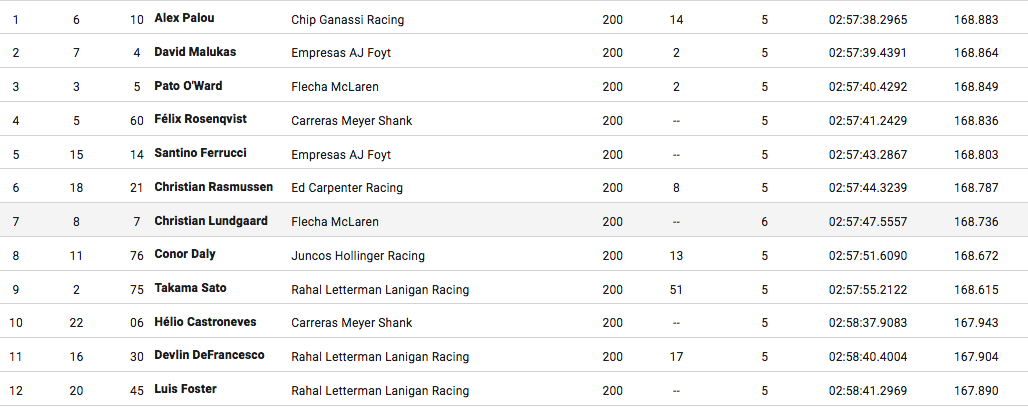Select average speed 168.615 for Sato
1028x407 pixels.
[x=976, y=290]
